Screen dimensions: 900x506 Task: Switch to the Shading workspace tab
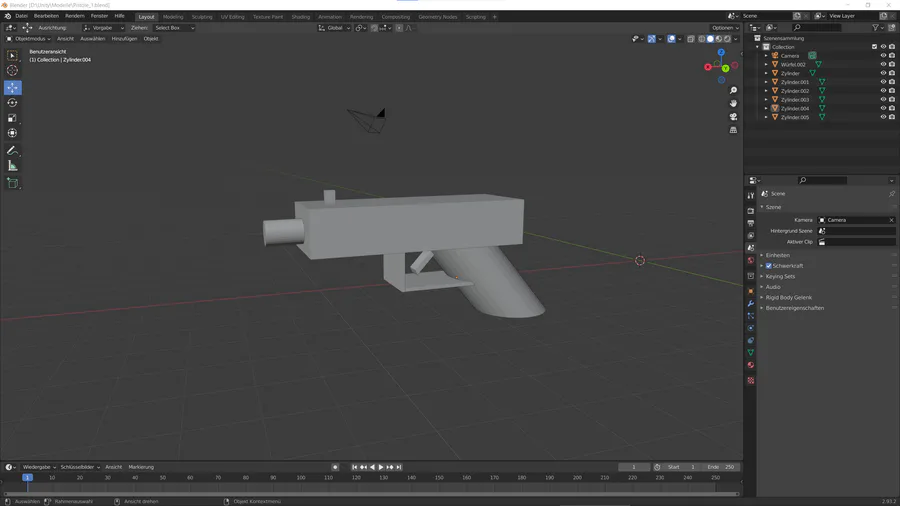[x=300, y=17]
